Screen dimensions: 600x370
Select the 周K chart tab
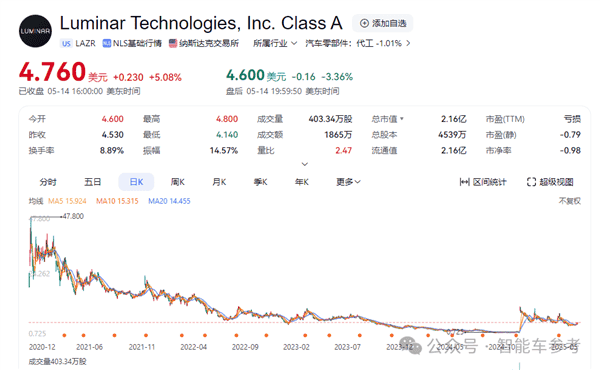[x=178, y=182]
